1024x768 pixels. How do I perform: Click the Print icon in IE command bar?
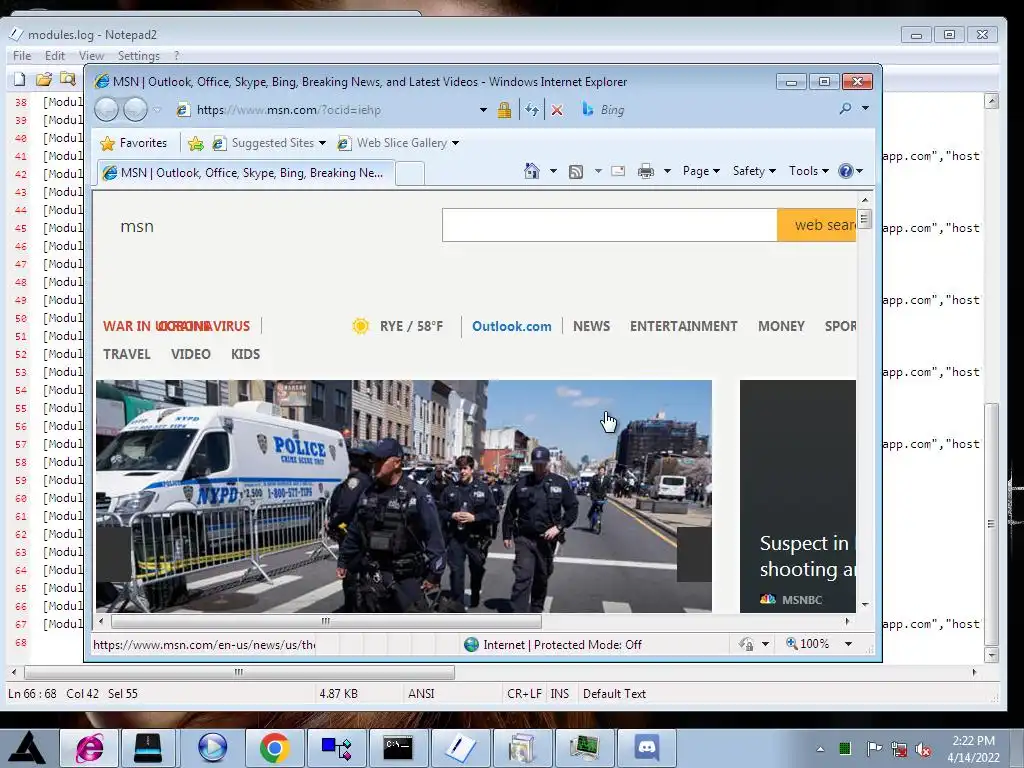pos(645,171)
